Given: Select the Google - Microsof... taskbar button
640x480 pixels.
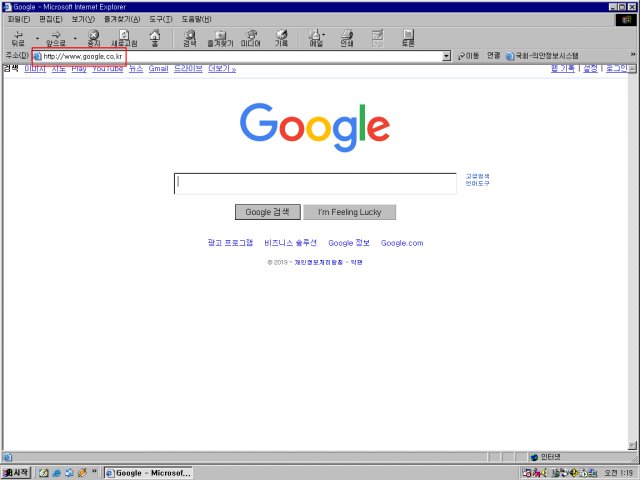Looking at the screenshot, I should pyautogui.click(x=148, y=473).
